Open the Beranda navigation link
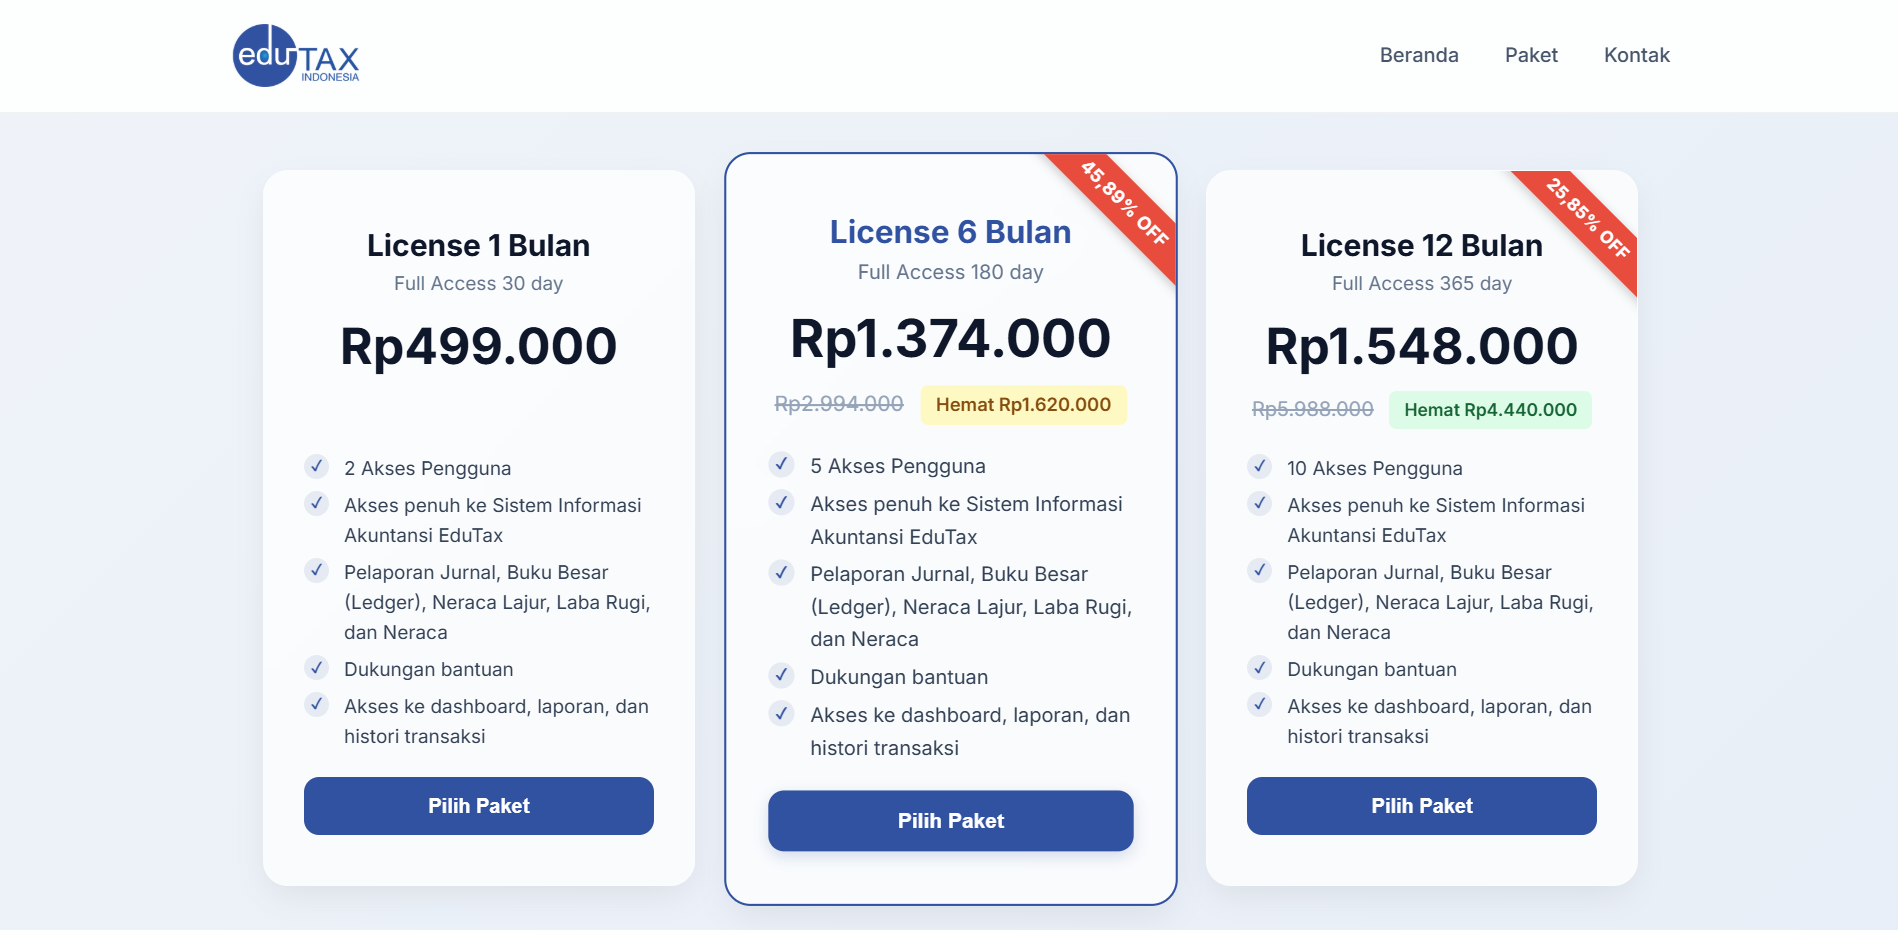 point(1418,55)
